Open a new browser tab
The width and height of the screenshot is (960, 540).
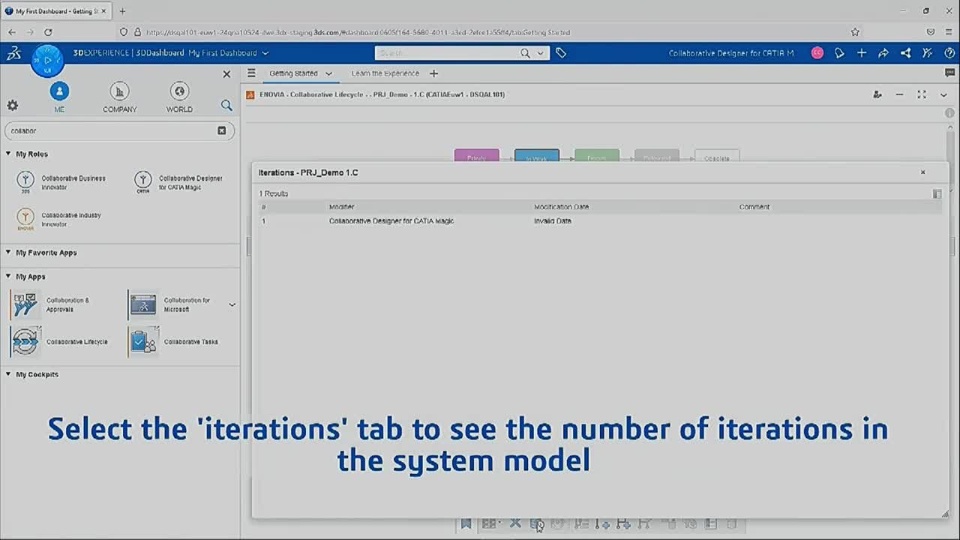pos(122,11)
